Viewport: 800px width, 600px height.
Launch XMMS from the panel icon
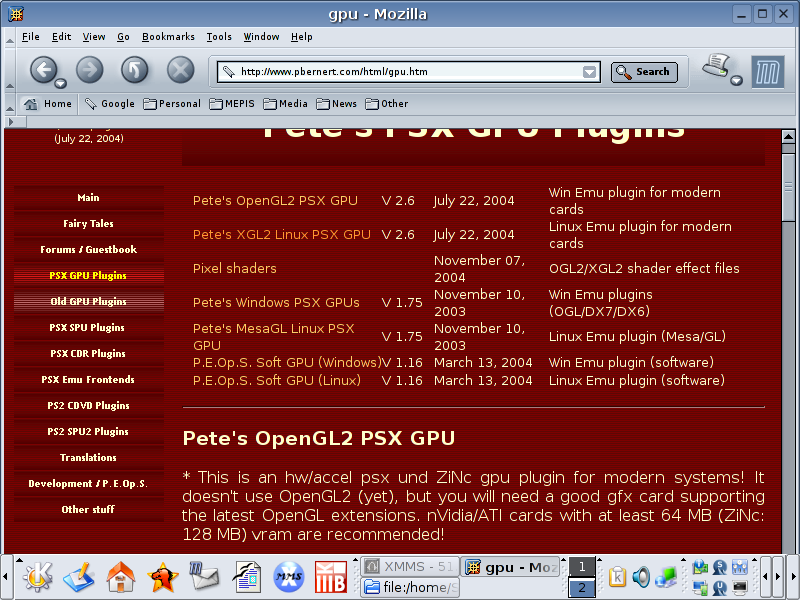290,578
